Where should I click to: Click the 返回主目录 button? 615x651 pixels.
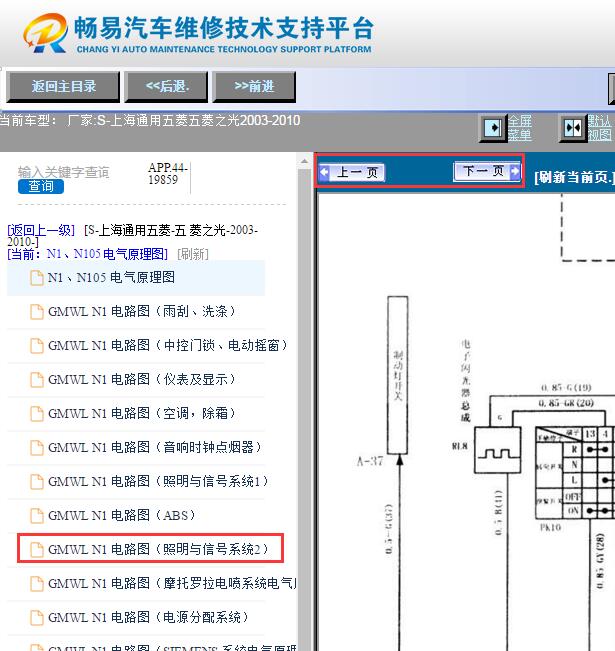tap(63, 87)
